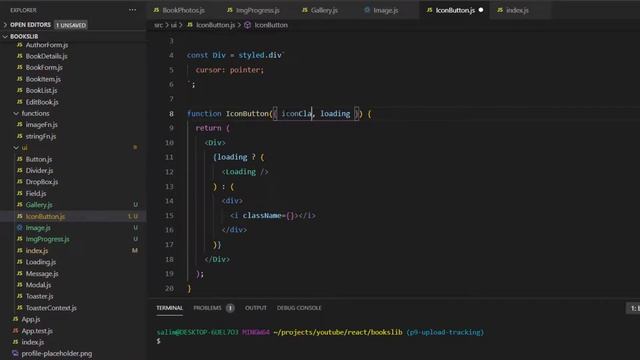Open BookList.js file
This screenshot has width=640, height=360.
(x=41, y=91)
